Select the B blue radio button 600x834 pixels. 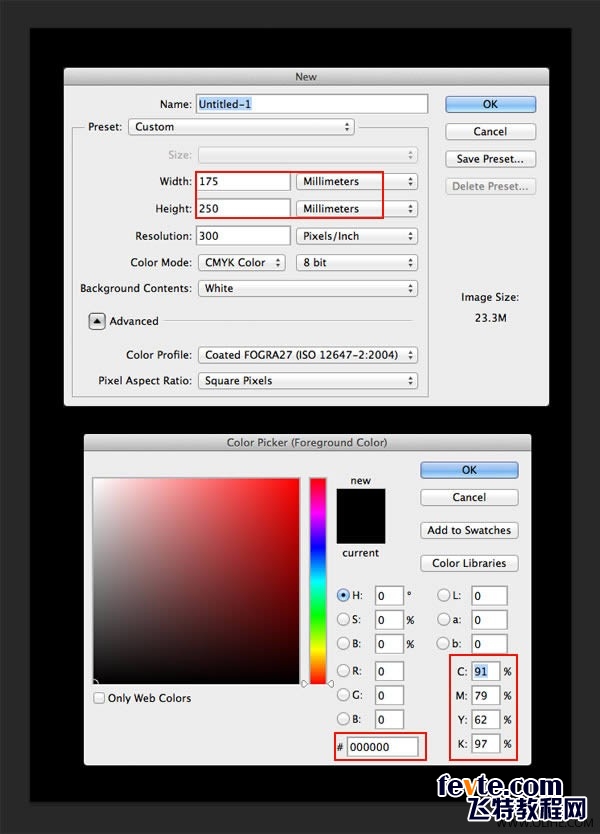tap(343, 719)
